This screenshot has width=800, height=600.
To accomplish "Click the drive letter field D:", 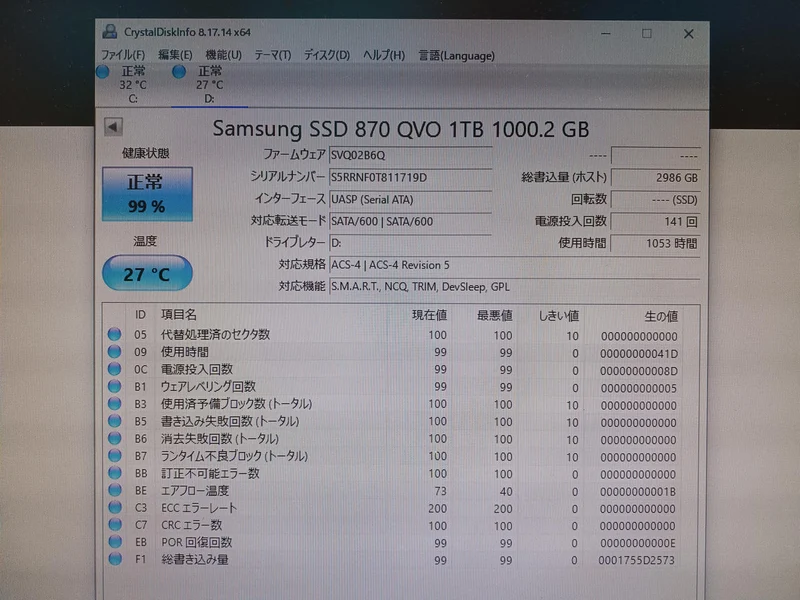I will (410, 243).
